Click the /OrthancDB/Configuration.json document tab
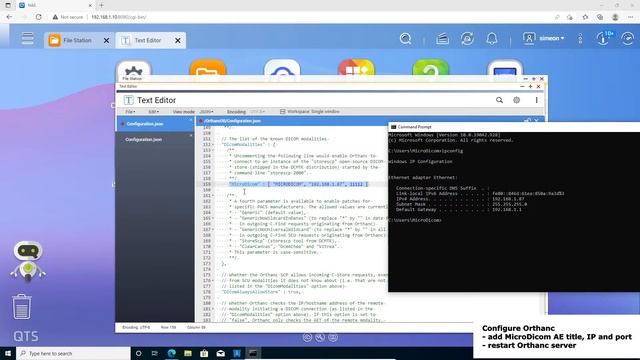Viewport: 640px width, 360px height. click(231, 121)
